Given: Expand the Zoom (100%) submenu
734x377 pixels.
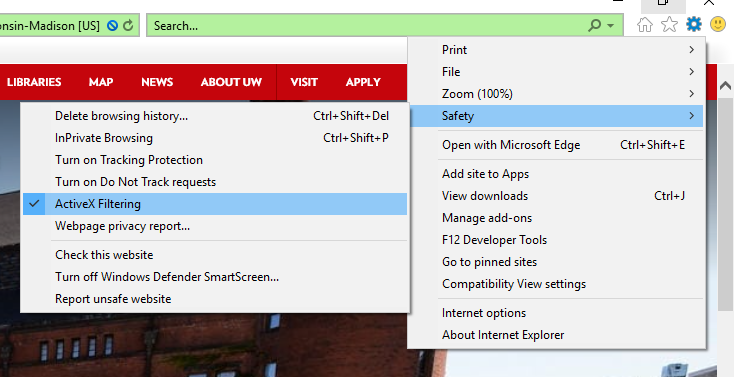Looking at the screenshot, I should [x=557, y=94].
